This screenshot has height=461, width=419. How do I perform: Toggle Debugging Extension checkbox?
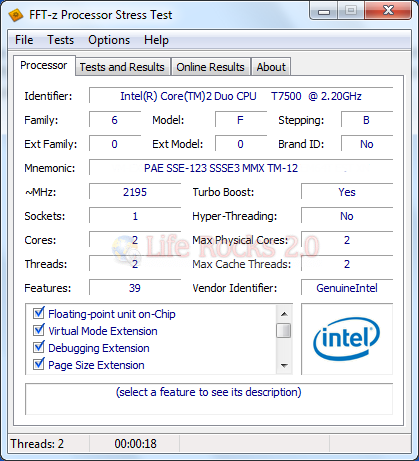(x=39, y=347)
